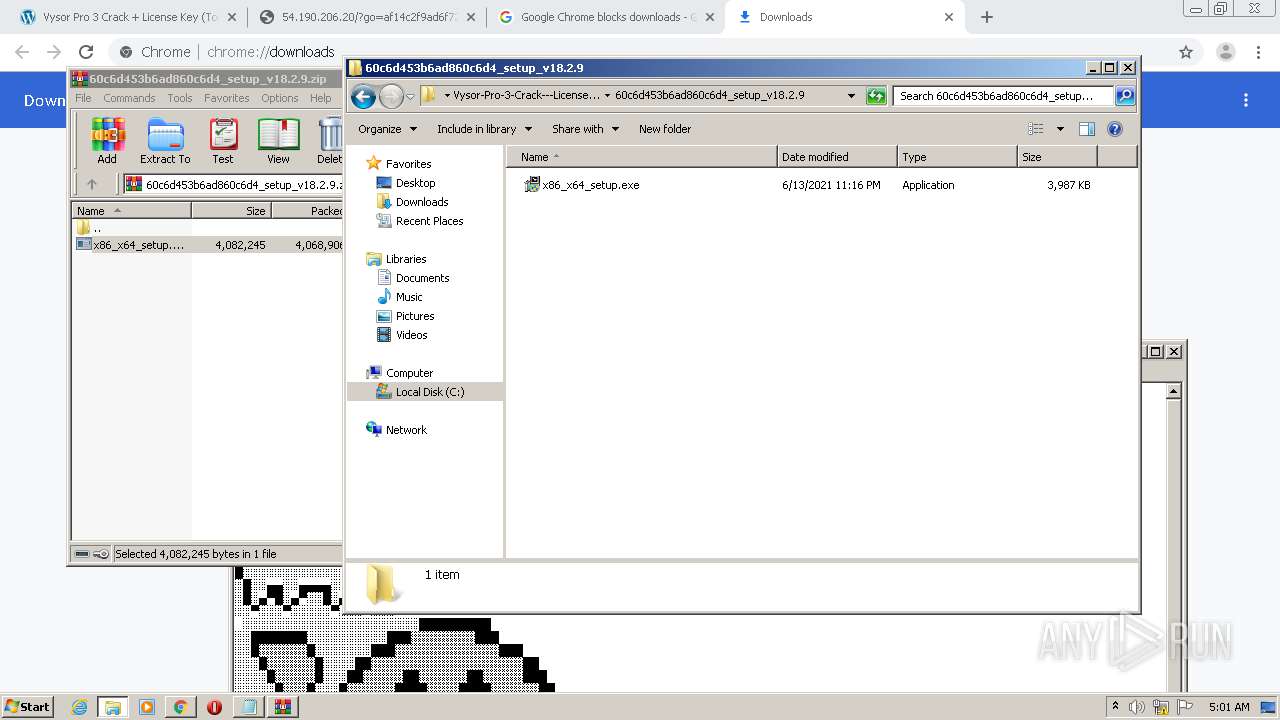Open Documents library in navigation pane
This screenshot has width=1280, height=720.
pyautogui.click(x=422, y=278)
